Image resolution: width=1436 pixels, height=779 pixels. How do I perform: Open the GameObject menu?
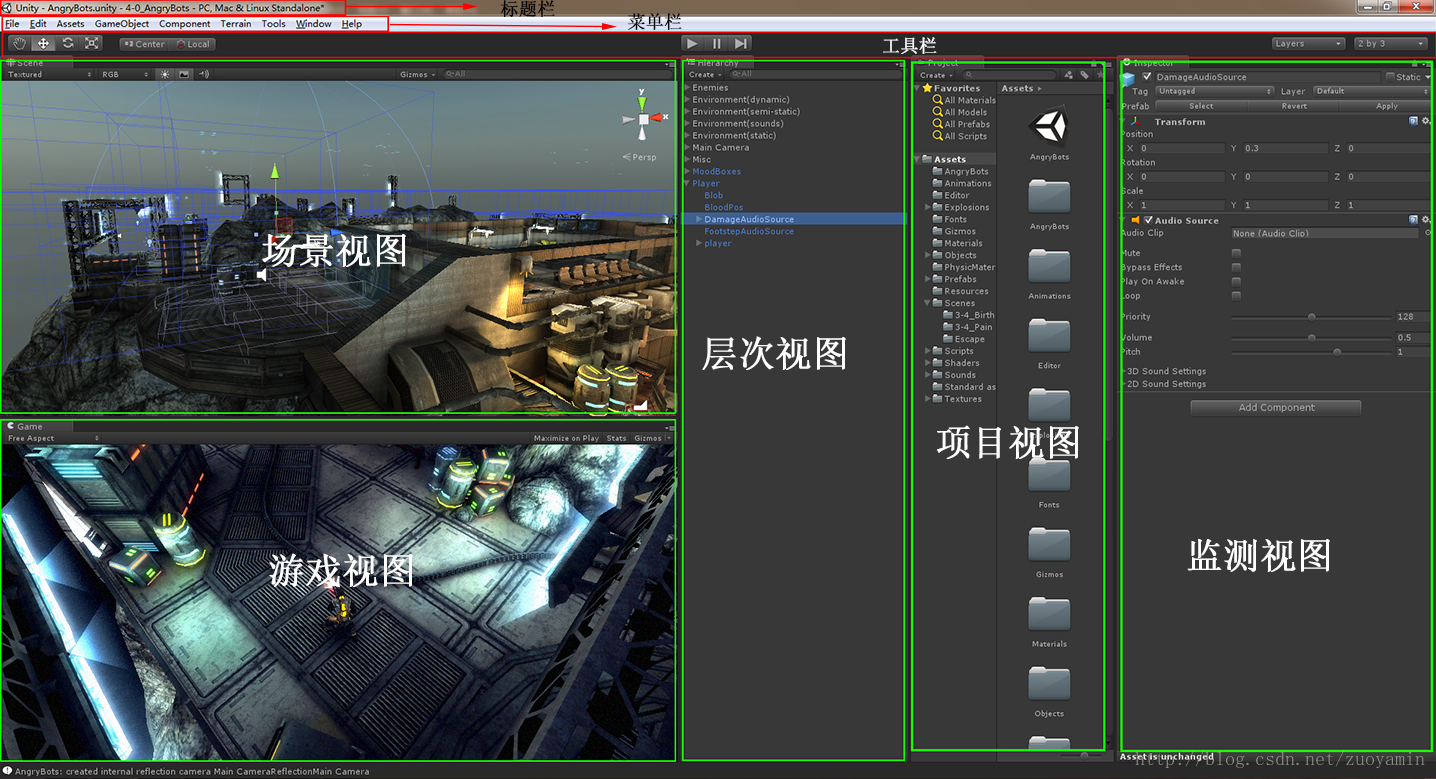[122, 24]
